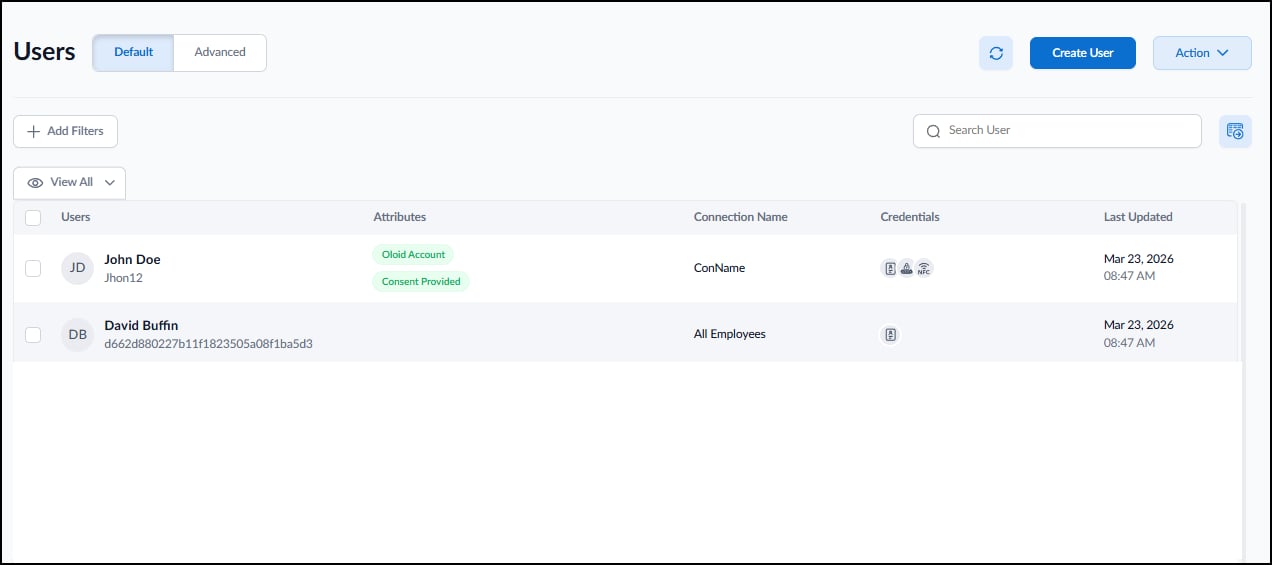Click David Buffin's badge credential icon
The image size is (1272, 565).
[890, 334]
